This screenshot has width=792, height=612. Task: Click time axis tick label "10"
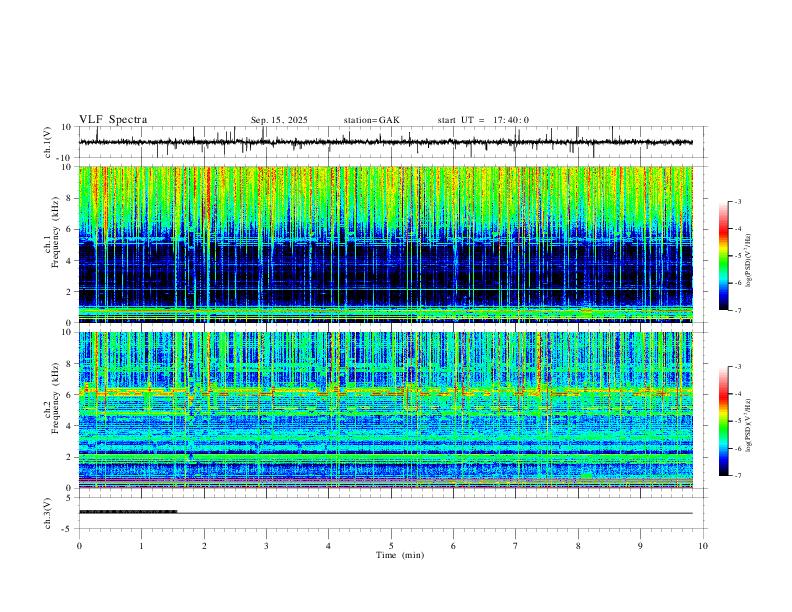[703, 546]
